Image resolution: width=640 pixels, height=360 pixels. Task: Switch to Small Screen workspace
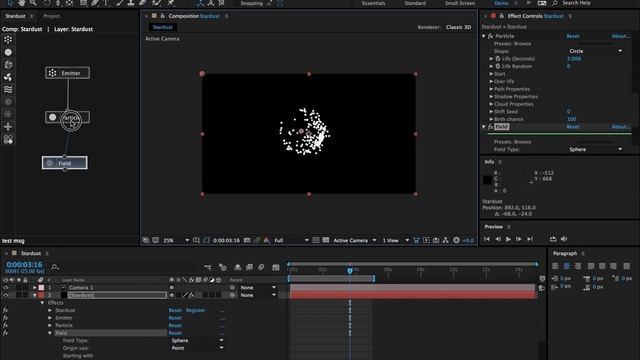[460, 3]
